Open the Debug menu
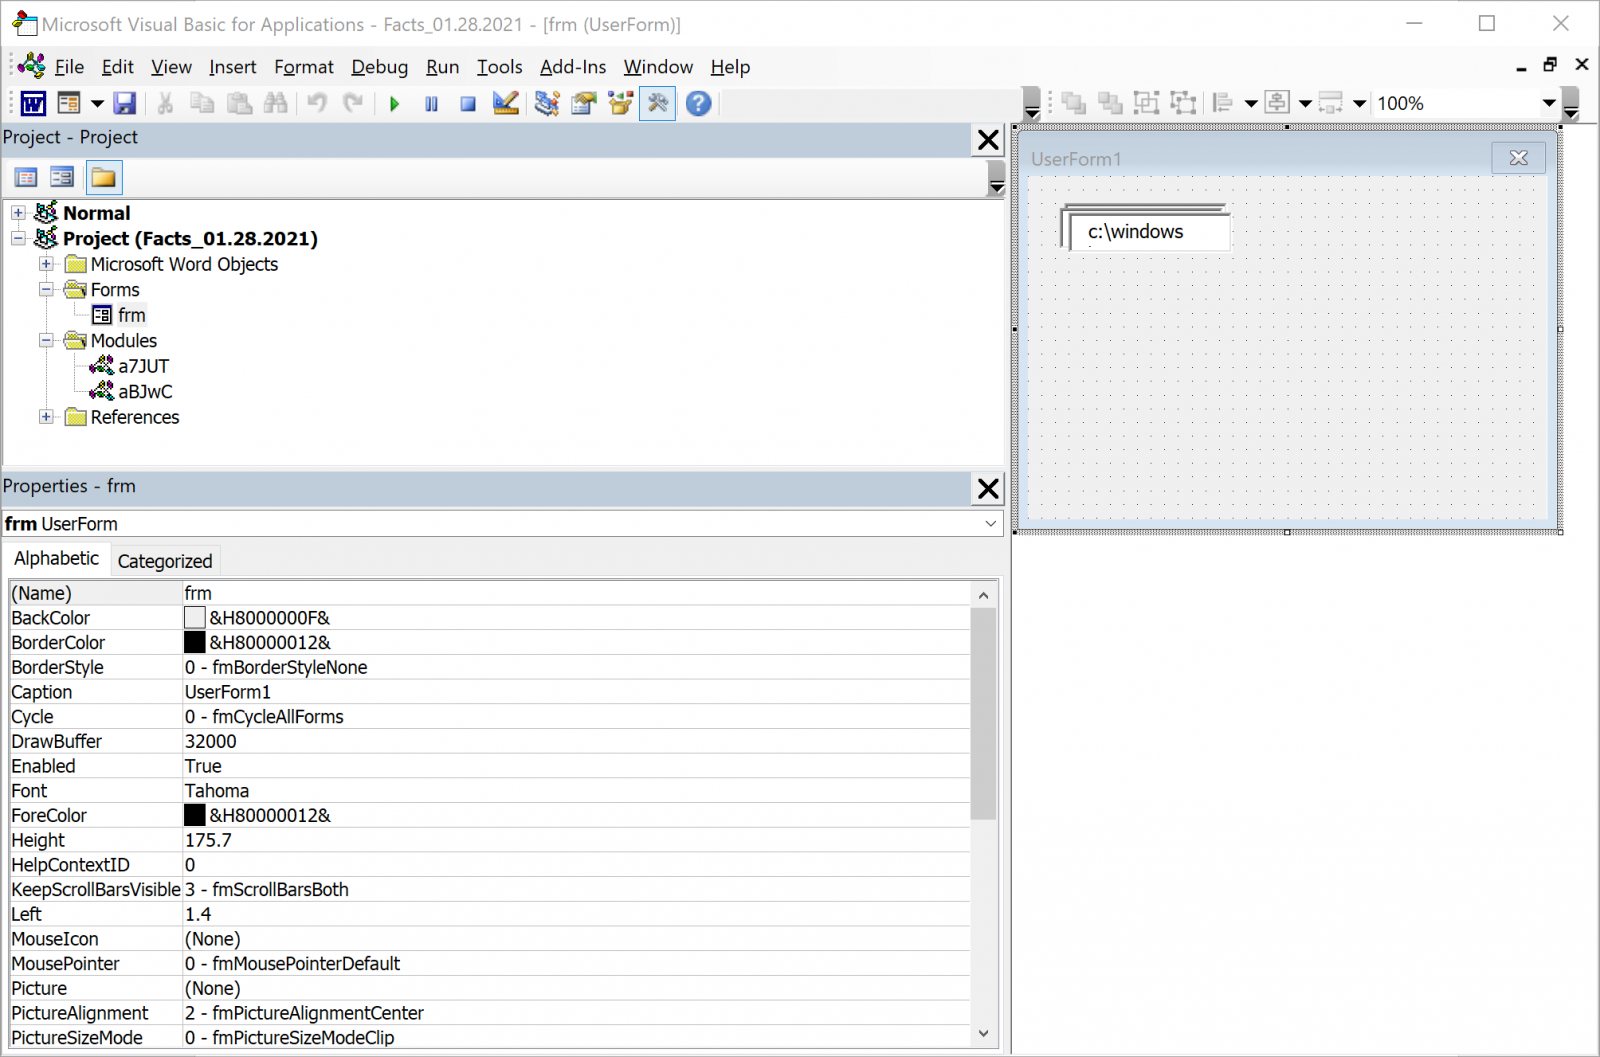The height and width of the screenshot is (1057, 1600). [379, 67]
